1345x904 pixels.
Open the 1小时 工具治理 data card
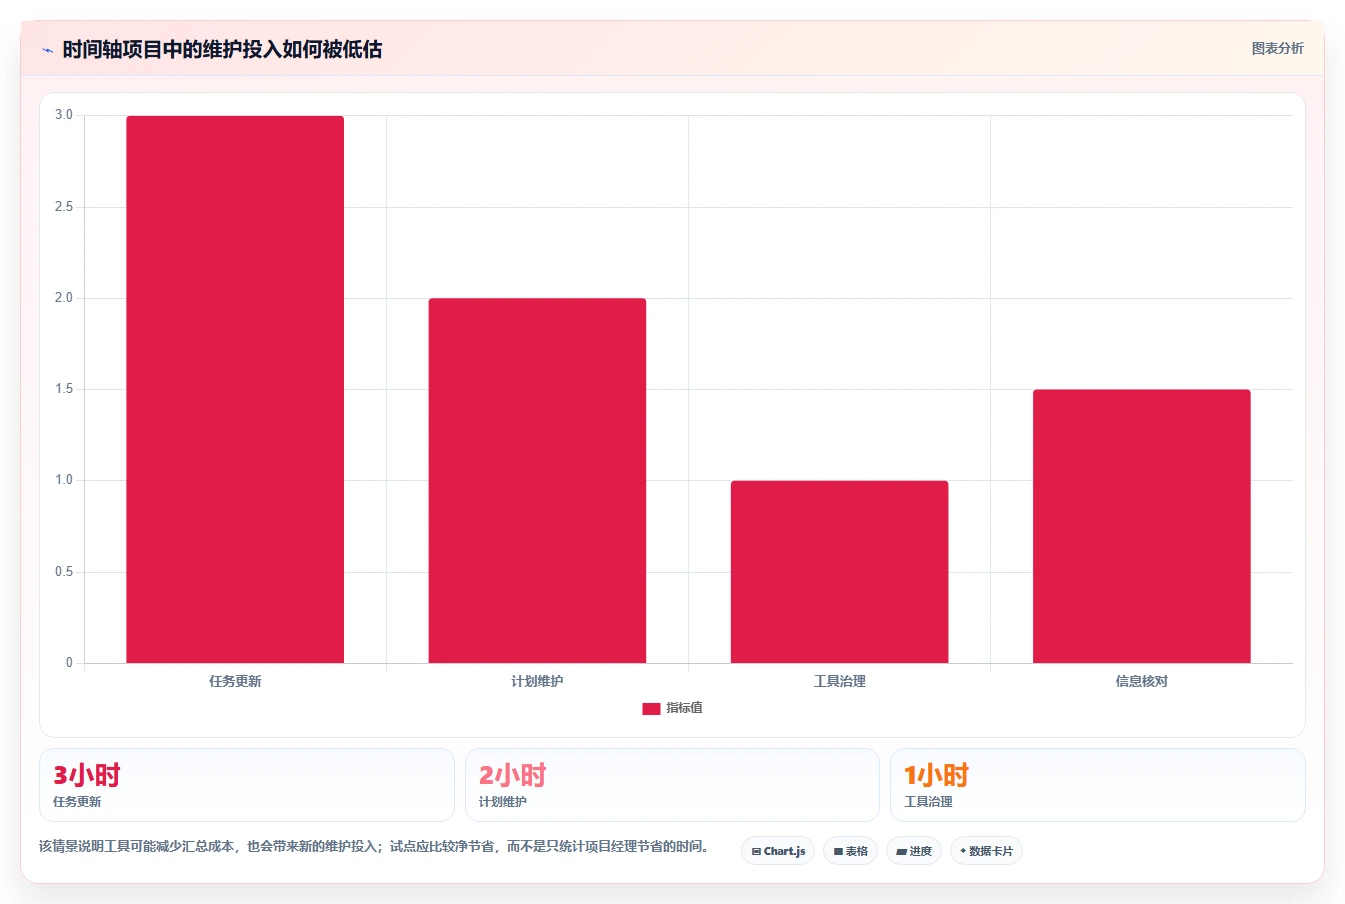tap(1098, 785)
